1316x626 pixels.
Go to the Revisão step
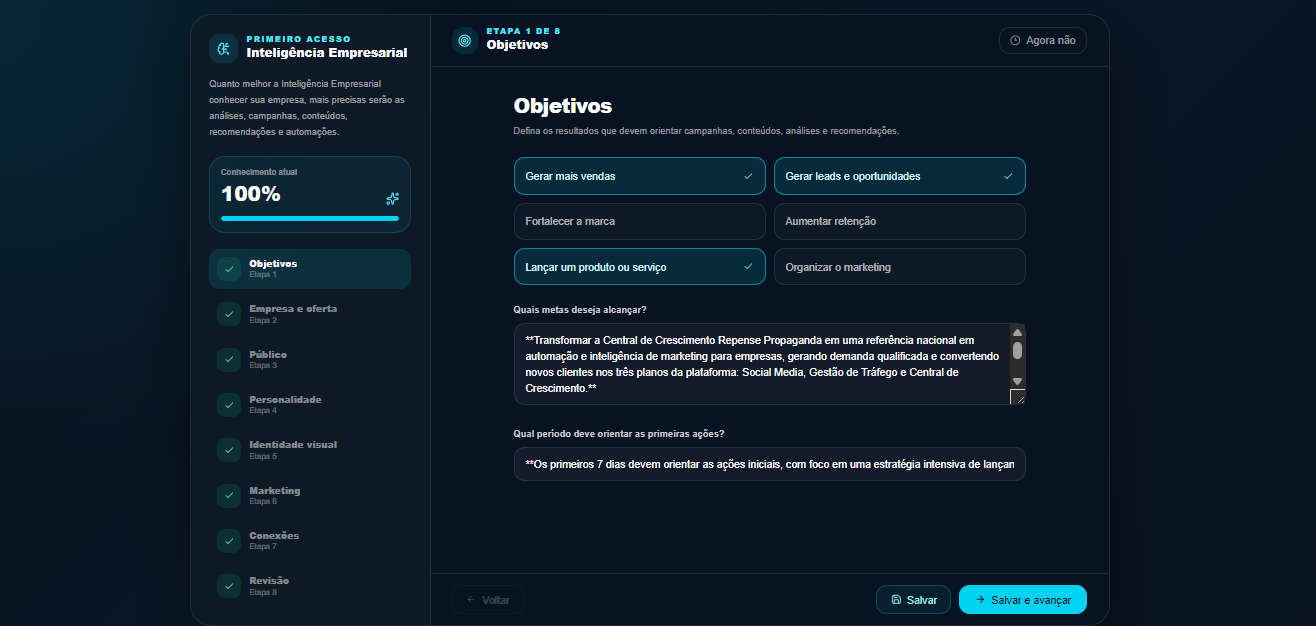point(310,586)
